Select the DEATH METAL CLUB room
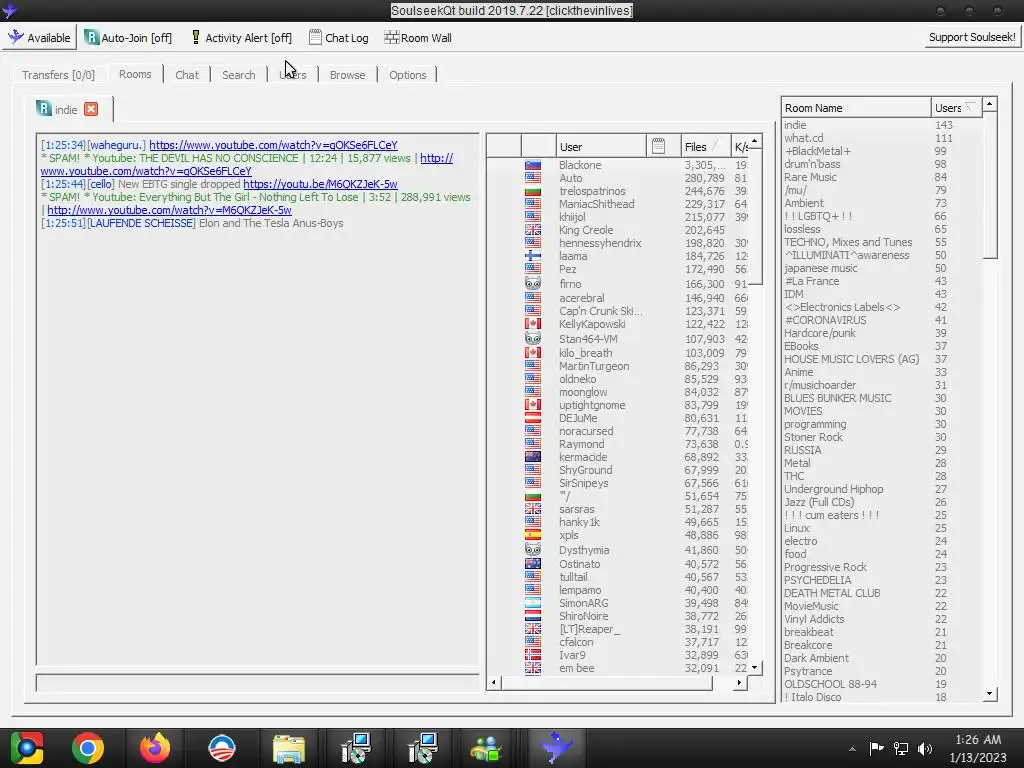The height and width of the screenshot is (768, 1024). pos(831,593)
